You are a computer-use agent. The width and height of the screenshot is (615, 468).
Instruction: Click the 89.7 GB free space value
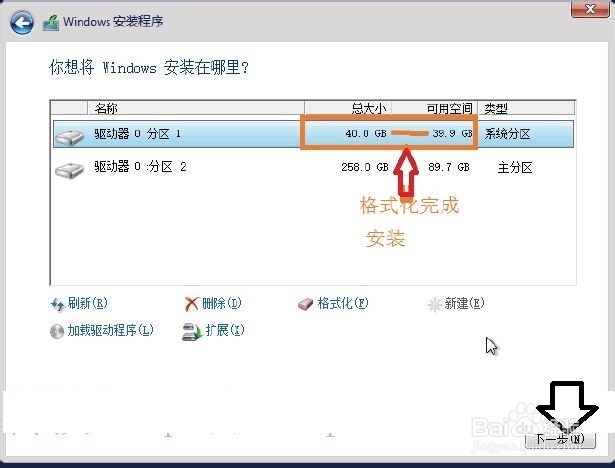449,167
